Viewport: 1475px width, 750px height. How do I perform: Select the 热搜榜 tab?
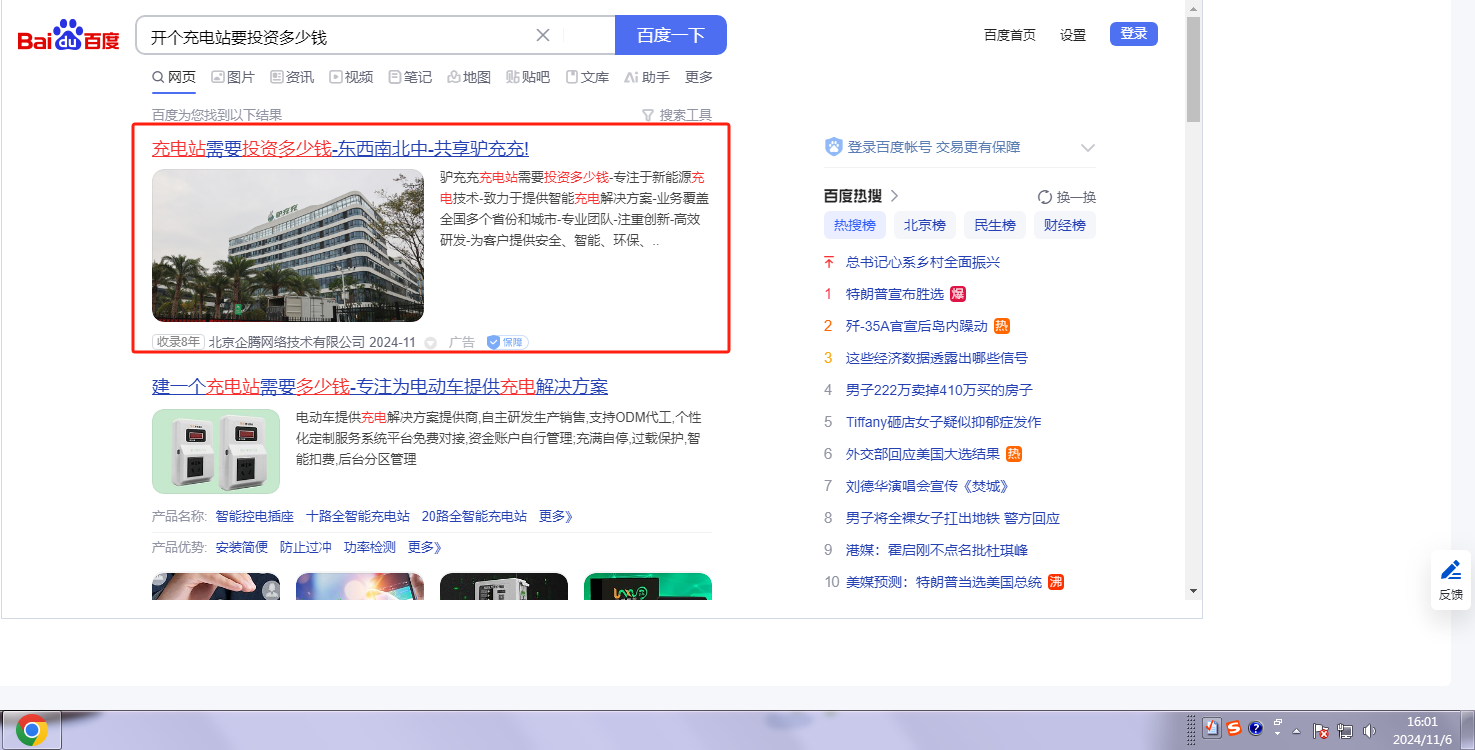855,225
